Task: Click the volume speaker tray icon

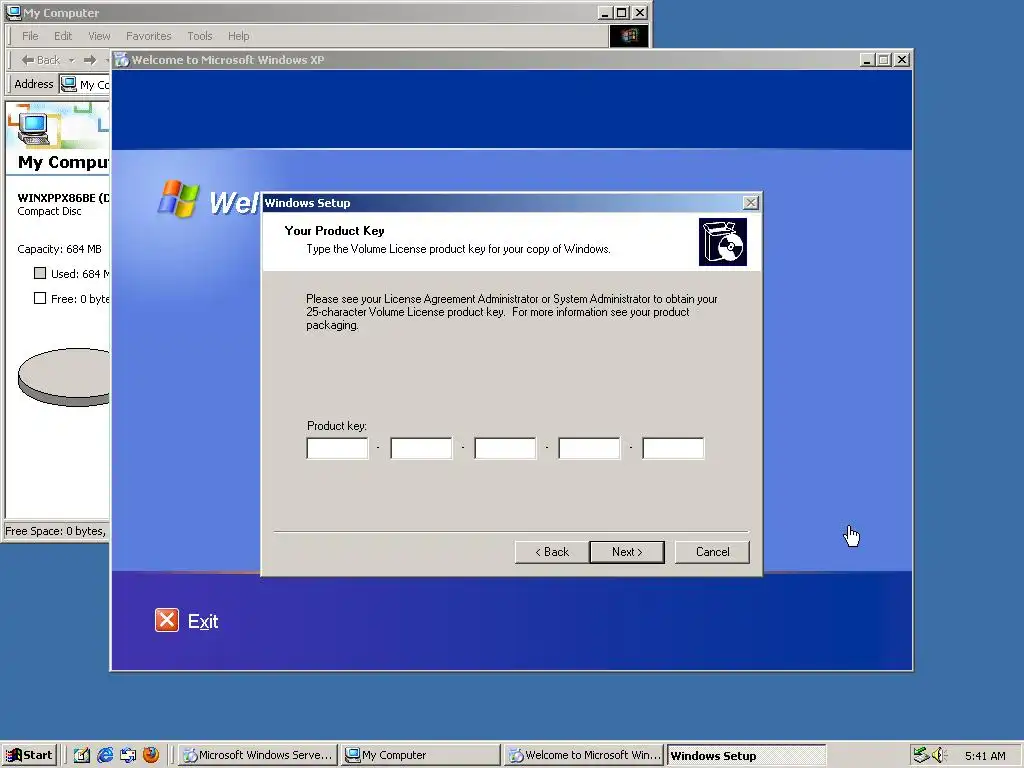Action: 939,755
